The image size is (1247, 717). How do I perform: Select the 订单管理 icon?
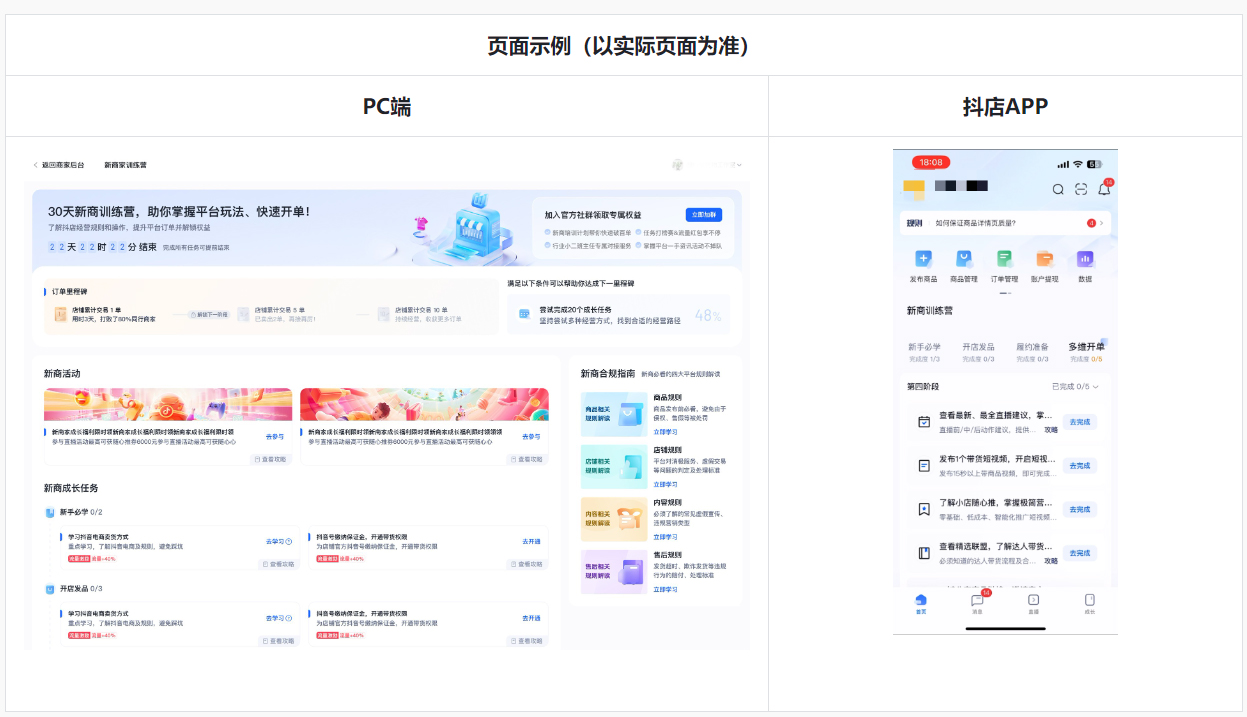coord(1005,260)
